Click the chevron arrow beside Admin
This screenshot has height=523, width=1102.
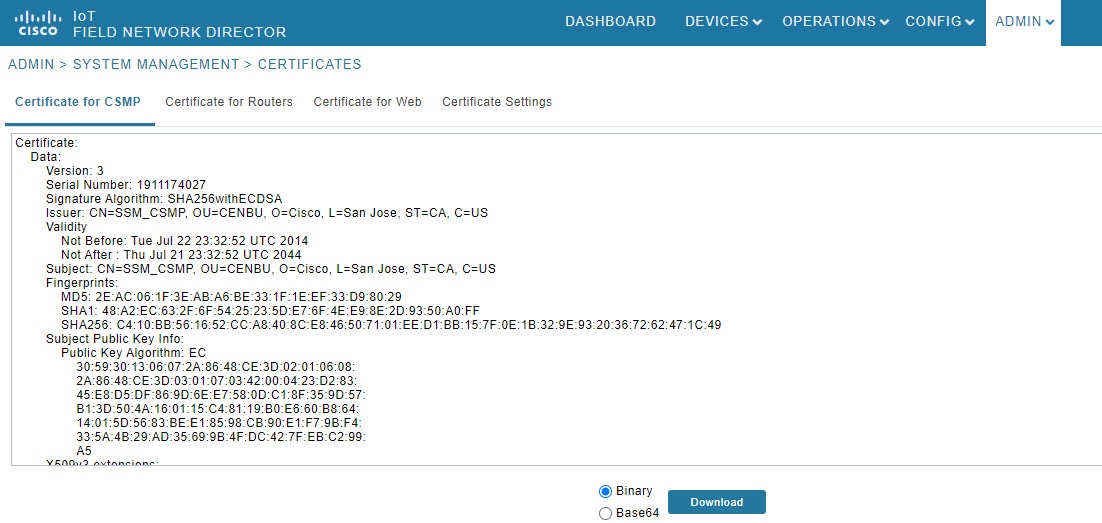pyautogui.click(x=1050, y=22)
